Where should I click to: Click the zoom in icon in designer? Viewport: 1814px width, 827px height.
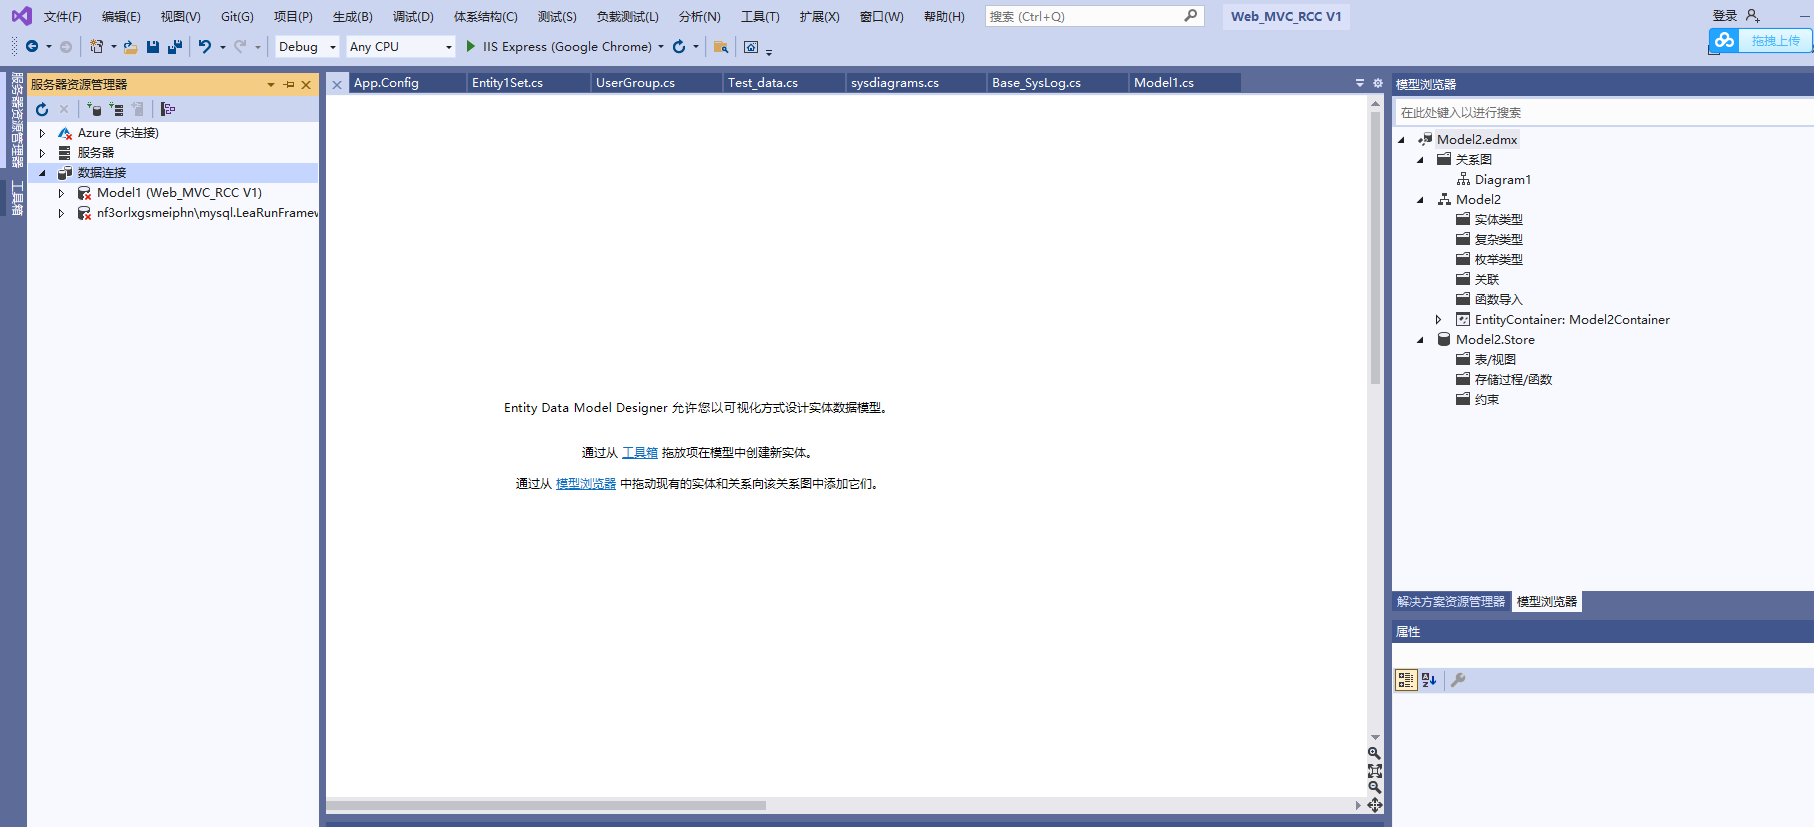(x=1375, y=753)
